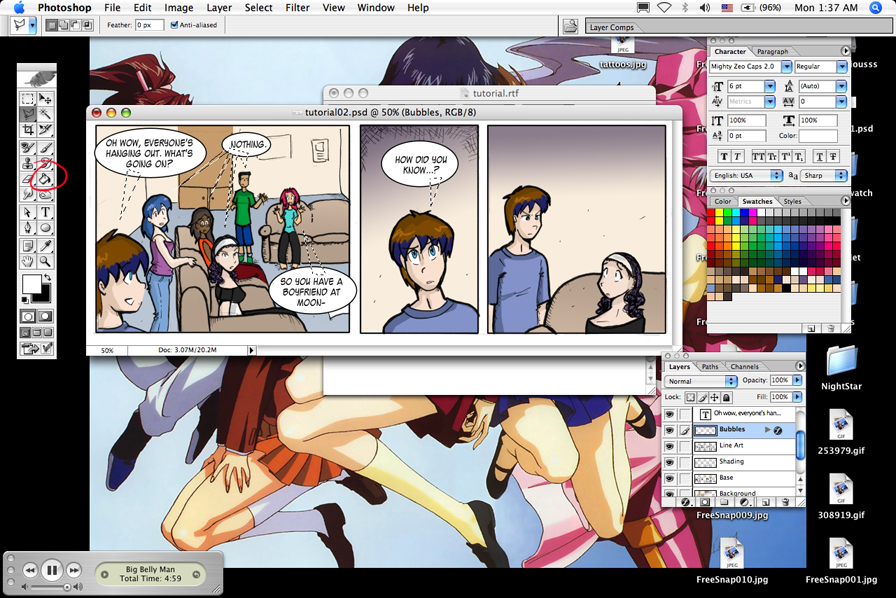The image size is (896, 598).
Task: Toggle lock transparent pixels
Action: click(690, 397)
